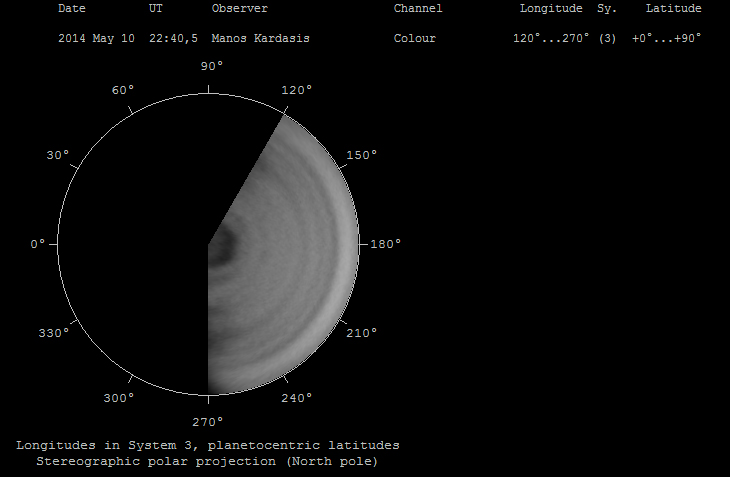Click the 'Colour' channel value

coord(414,38)
